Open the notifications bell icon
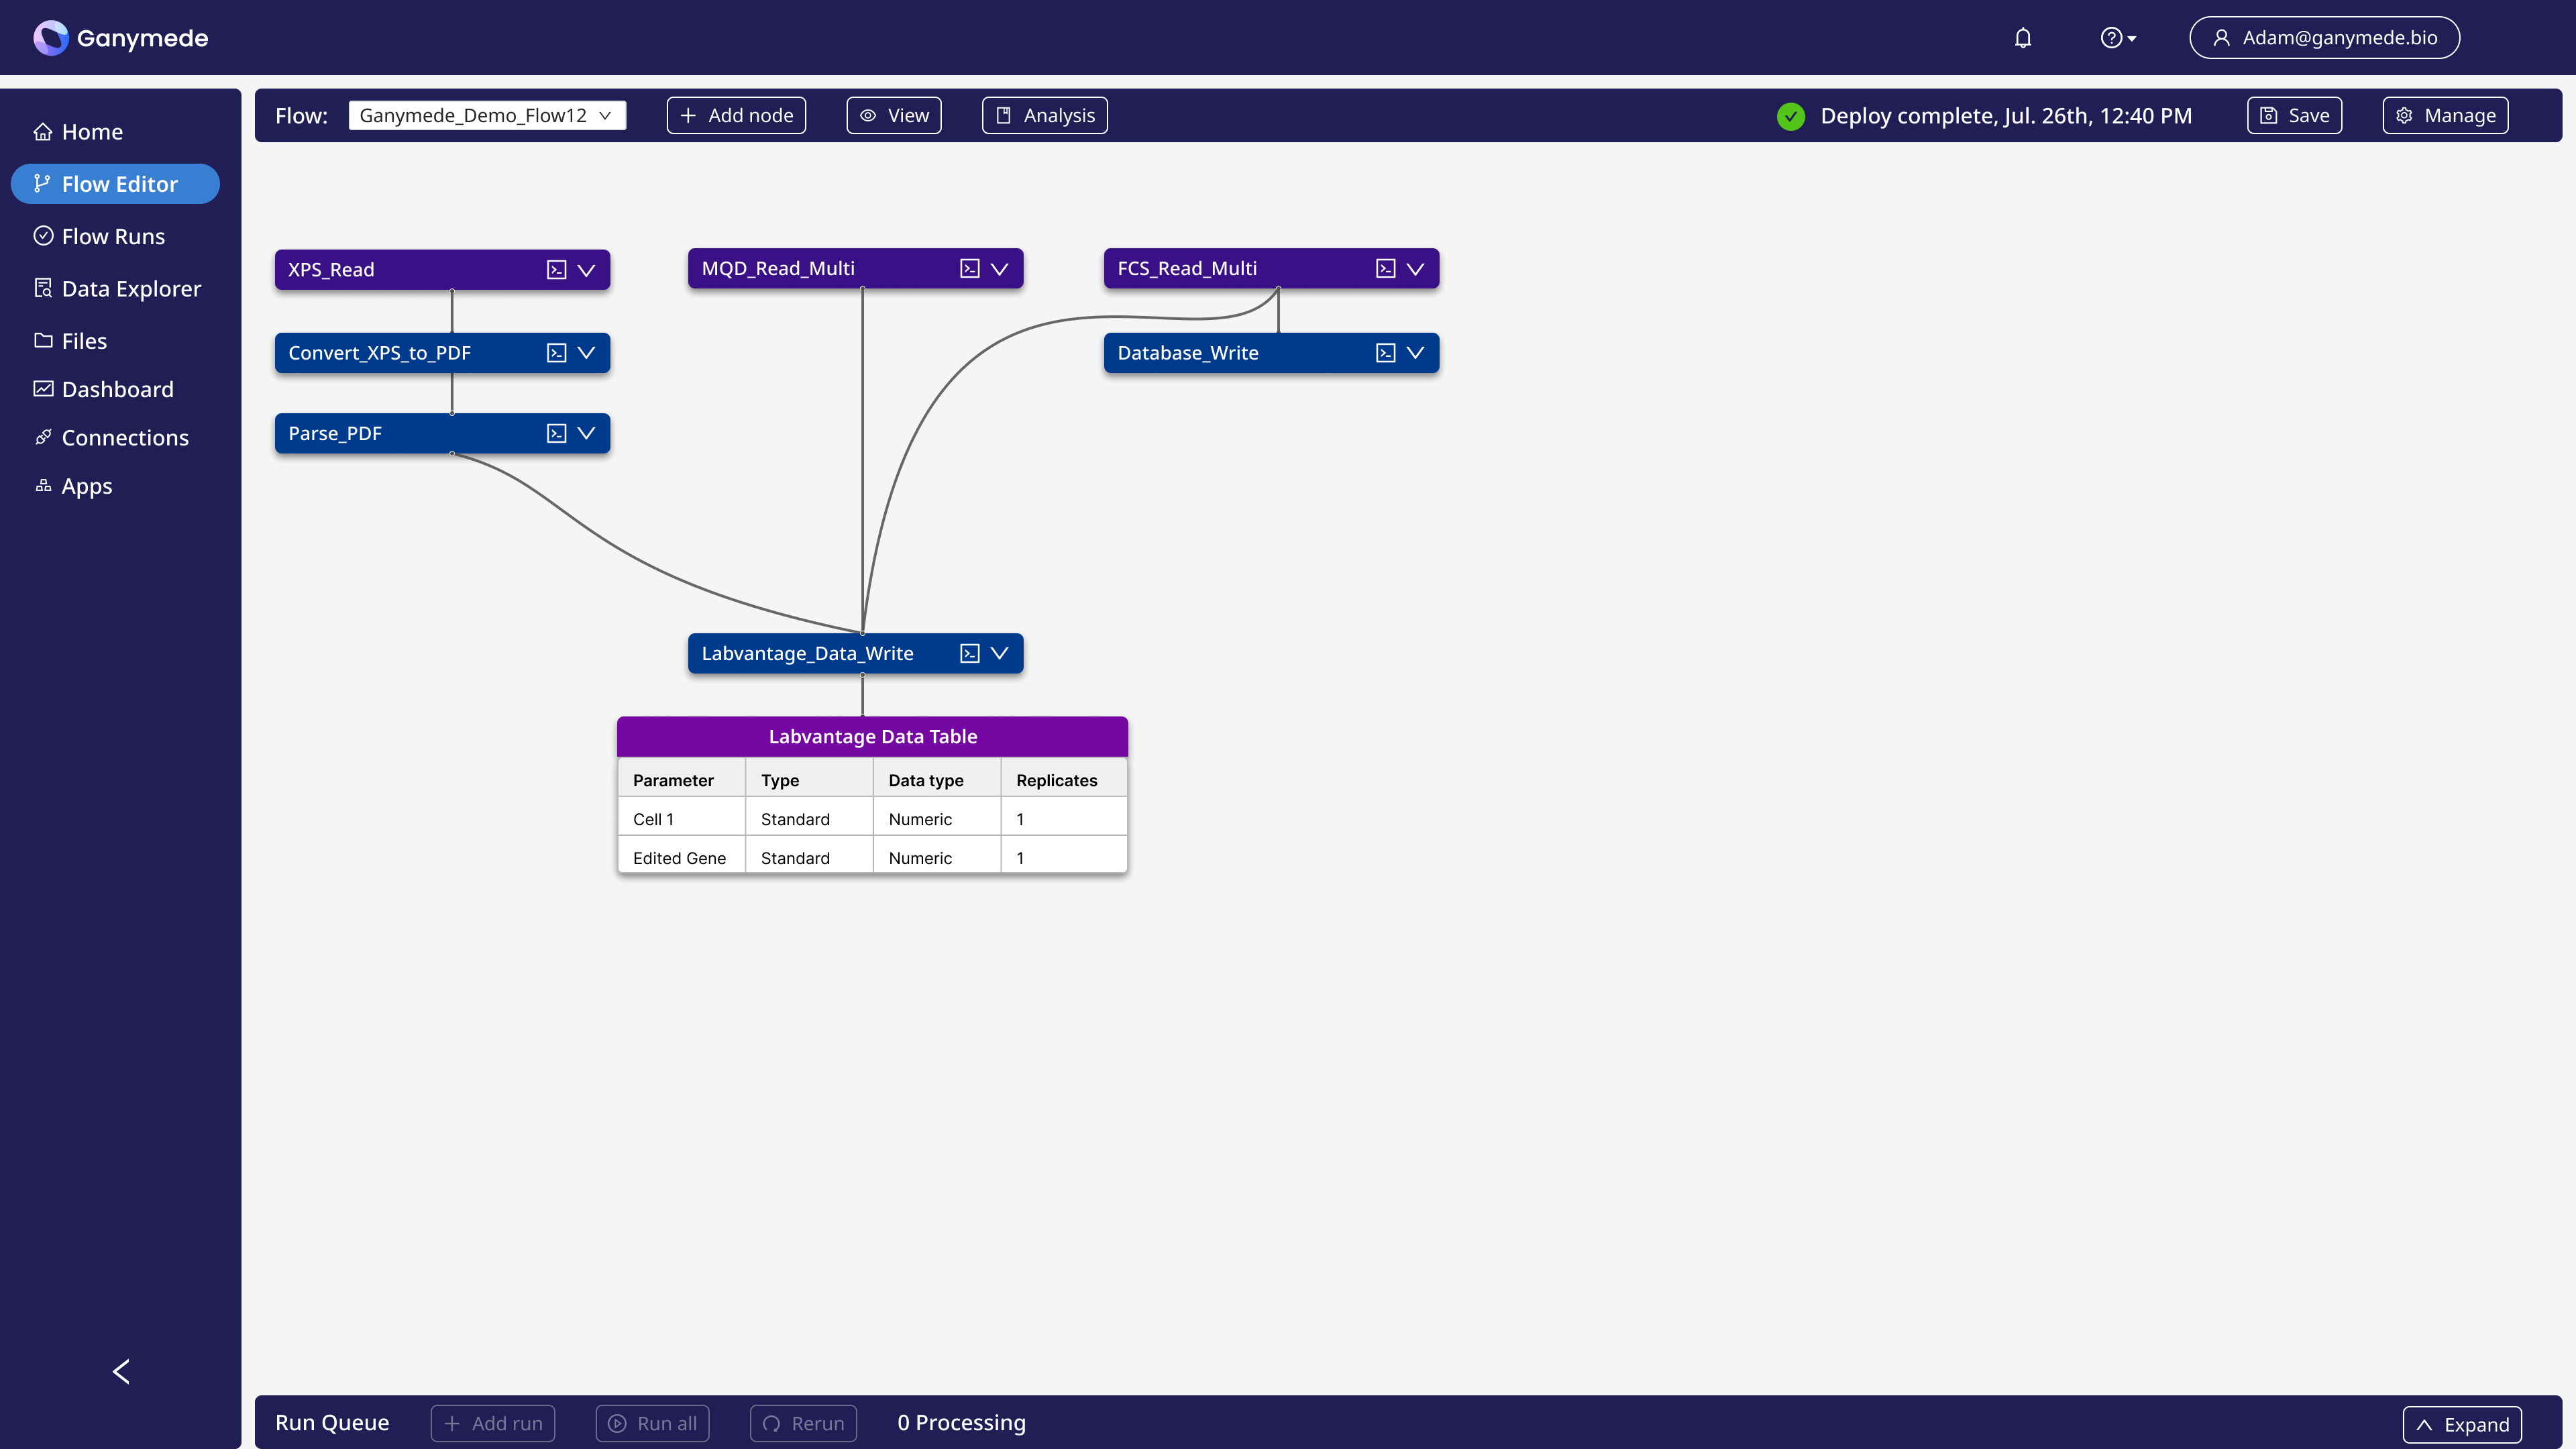This screenshot has width=2576, height=1449. click(x=2022, y=38)
